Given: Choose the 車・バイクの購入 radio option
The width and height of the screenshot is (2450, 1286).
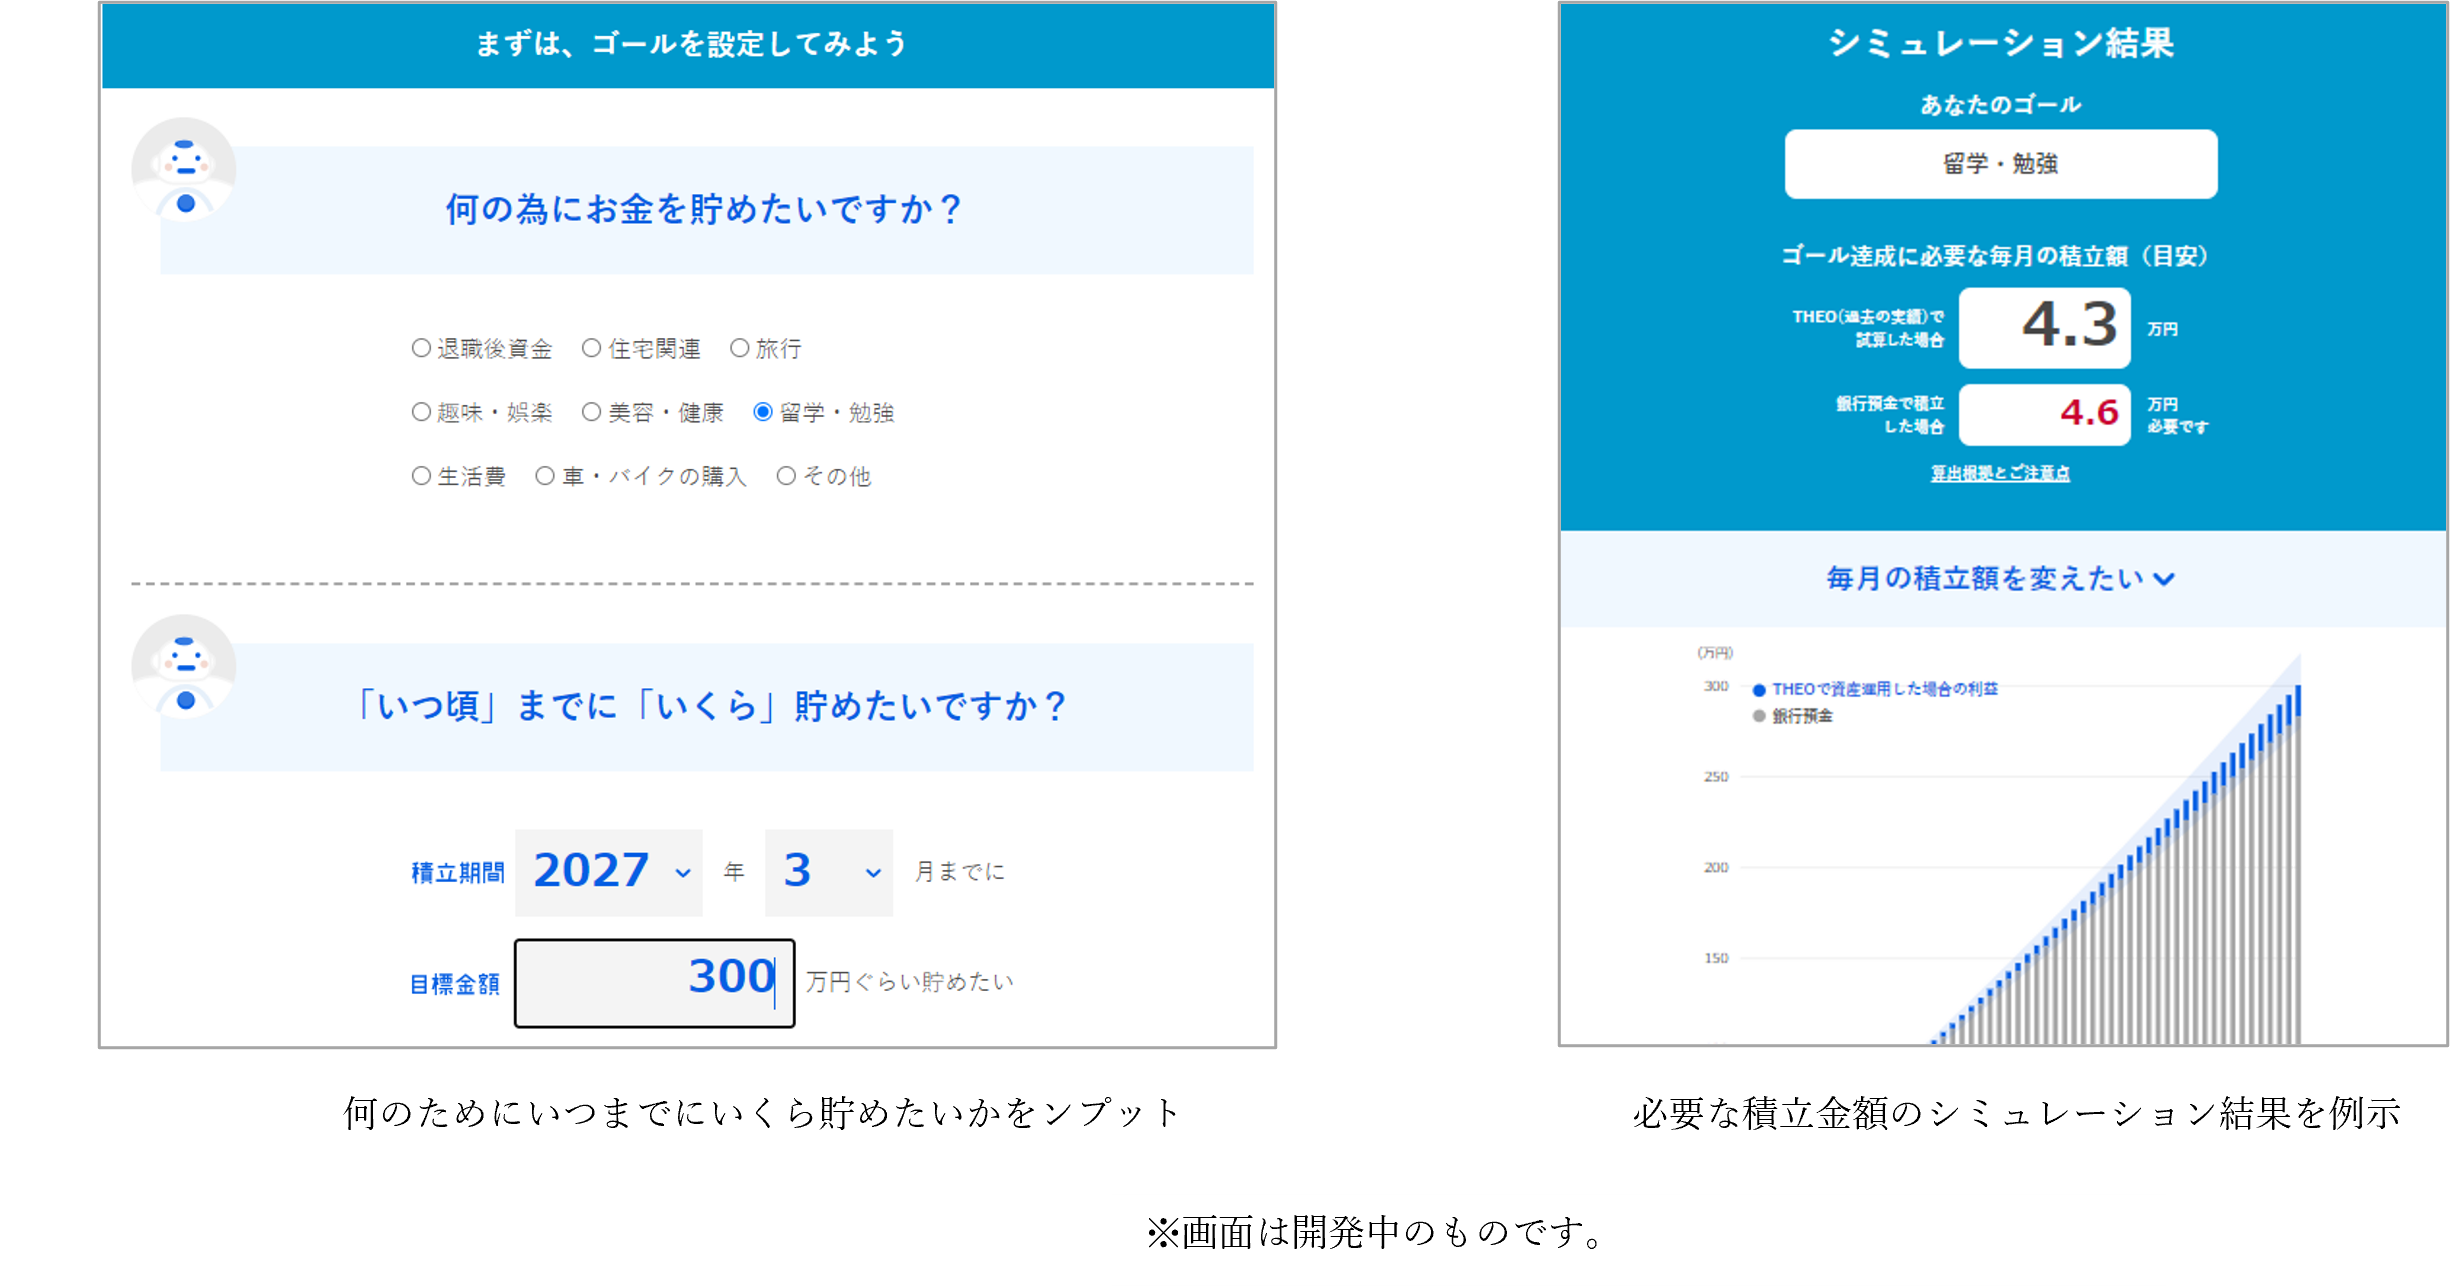Looking at the screenshot, I should click(545, 476).
